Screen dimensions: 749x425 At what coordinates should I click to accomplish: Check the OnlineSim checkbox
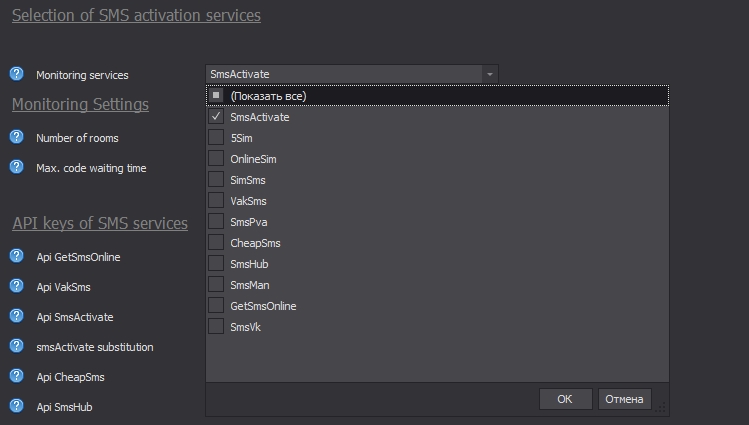[216, 159]
